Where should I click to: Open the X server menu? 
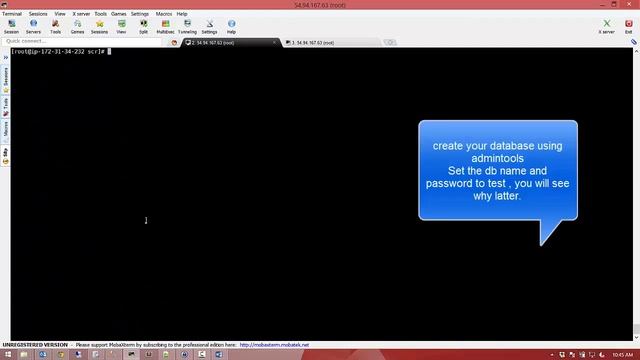pyautogui.click(x=81, y=14)
